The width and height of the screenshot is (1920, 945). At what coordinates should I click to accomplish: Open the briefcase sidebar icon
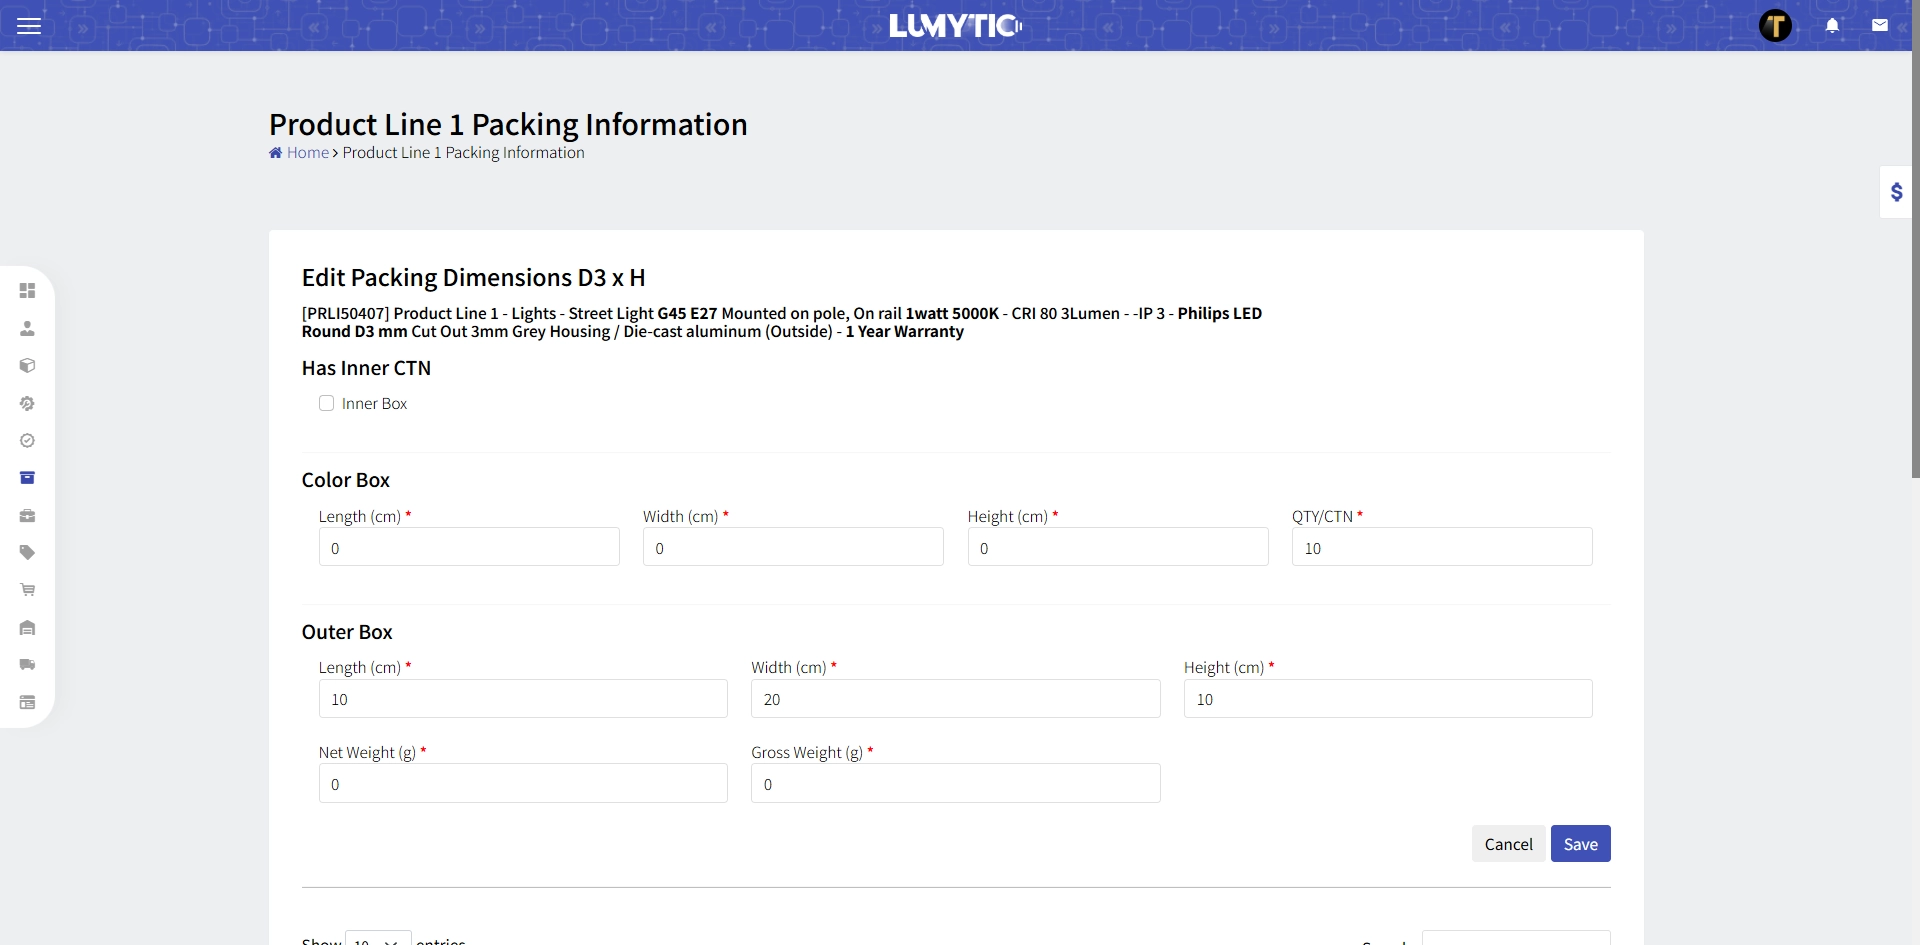[27, 516]
